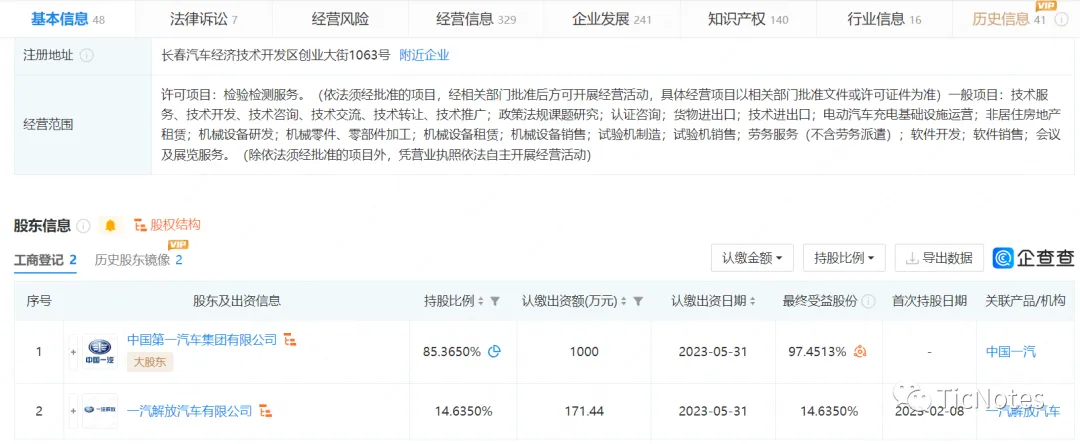Open the 认缴金额 dropdown
The image size is (1080, 444).
coord(752,258)
